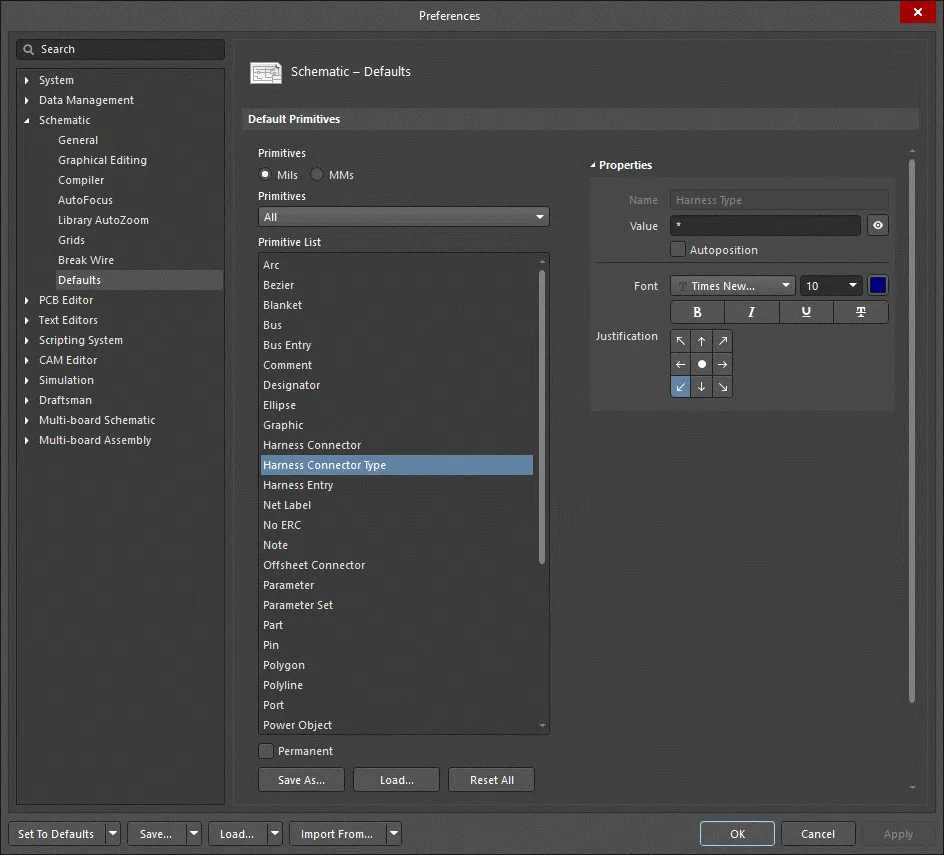Open the Times New font dropdown
Viewport: 944px width, 855px height.
(732, 286)
